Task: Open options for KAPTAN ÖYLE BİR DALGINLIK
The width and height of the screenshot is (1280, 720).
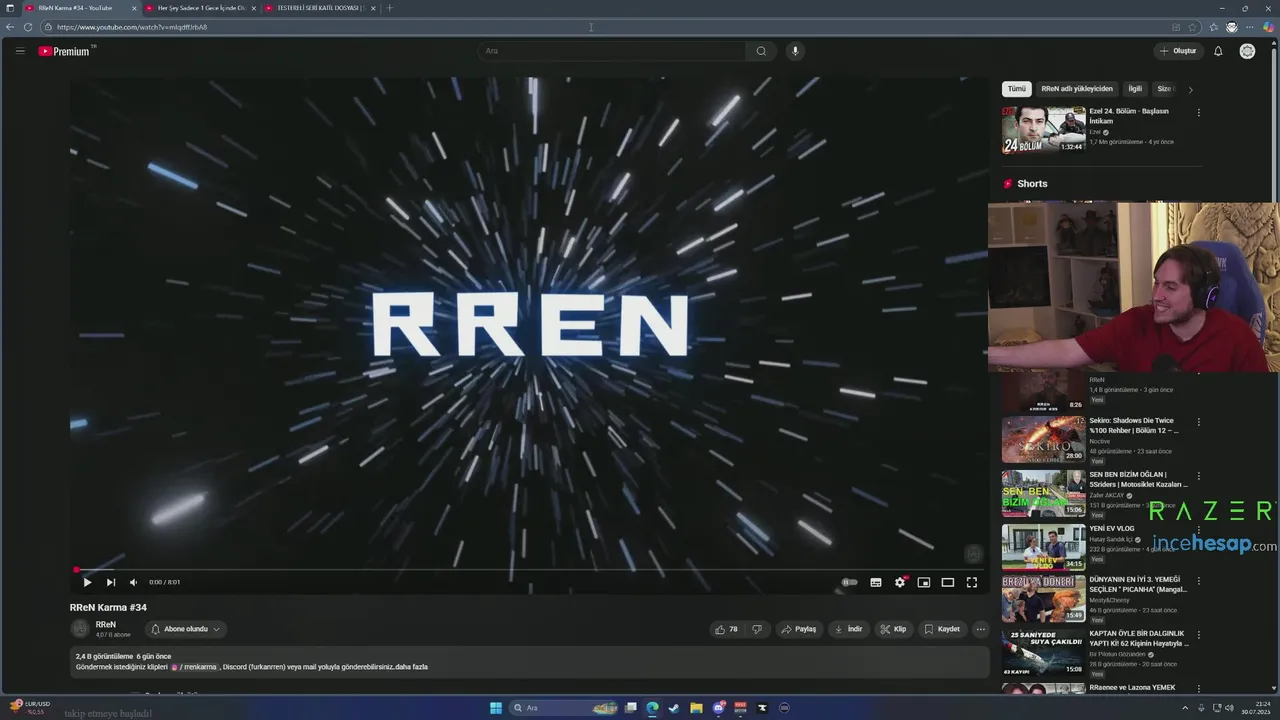Action: [x=1198, y=637]
